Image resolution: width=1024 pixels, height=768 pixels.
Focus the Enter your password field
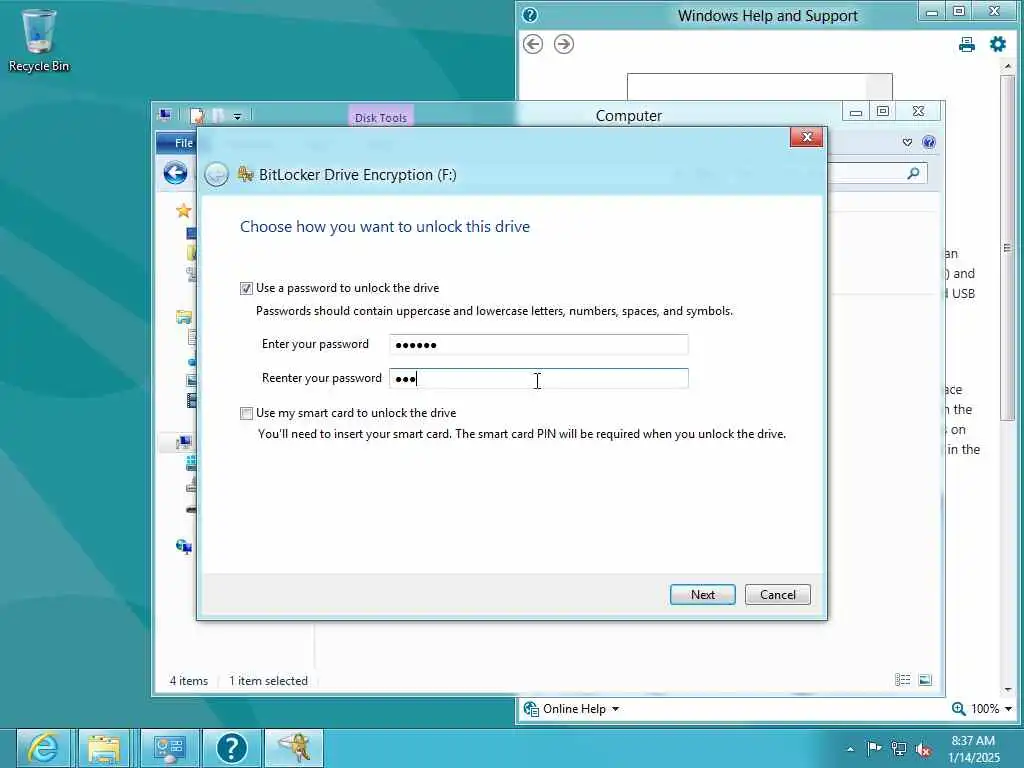[538, 344]
